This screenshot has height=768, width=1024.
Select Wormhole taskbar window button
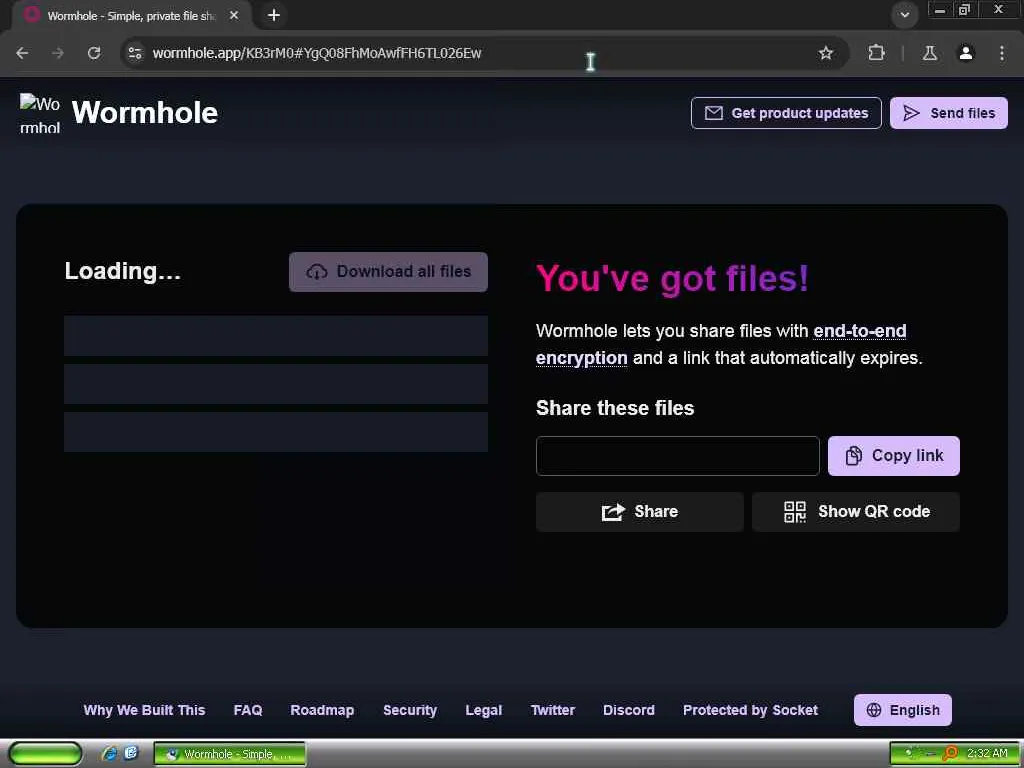pyautogui.click(x=229, y=754)
